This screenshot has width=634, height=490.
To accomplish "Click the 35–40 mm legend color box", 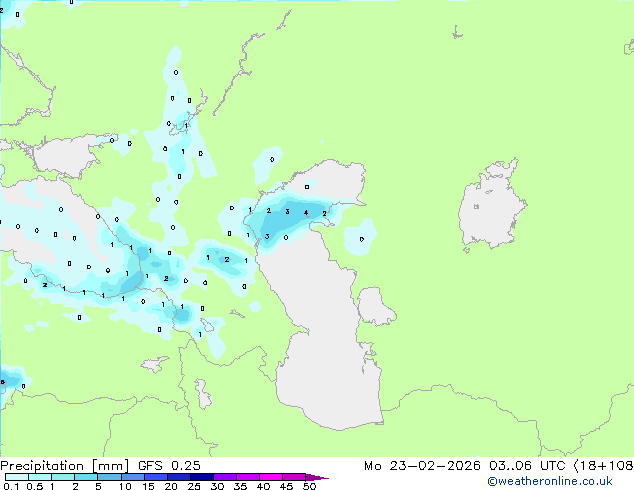I will (247, 477).
